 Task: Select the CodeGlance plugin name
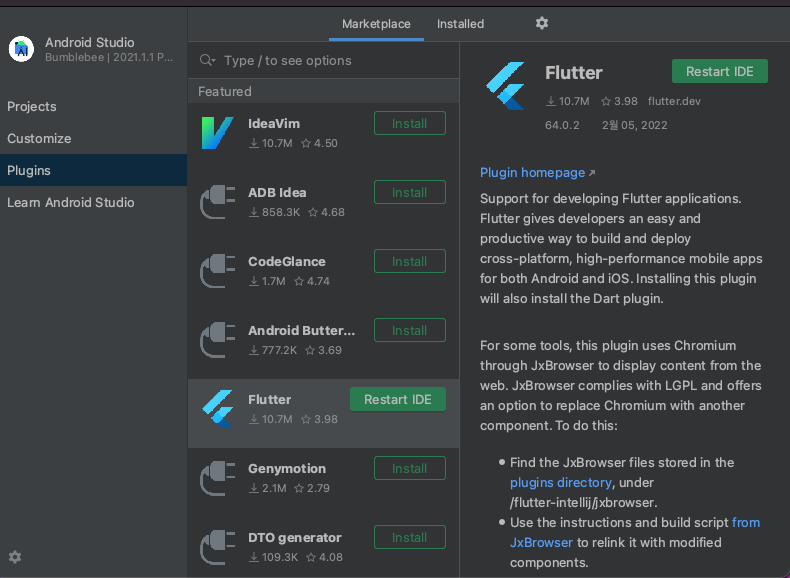tap(287, 262)
